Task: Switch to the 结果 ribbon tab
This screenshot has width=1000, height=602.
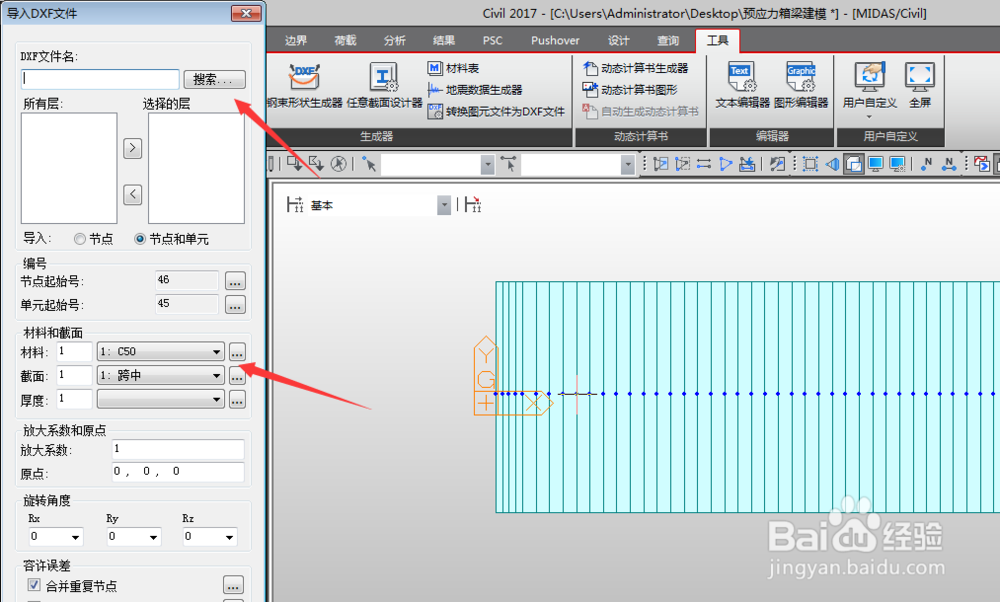Action: [443, 41]
